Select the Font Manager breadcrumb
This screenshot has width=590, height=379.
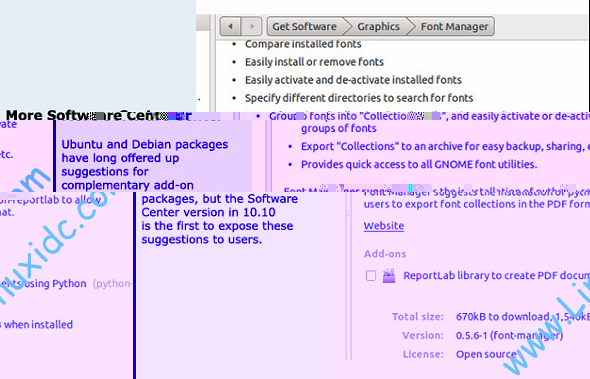(454, 26)
